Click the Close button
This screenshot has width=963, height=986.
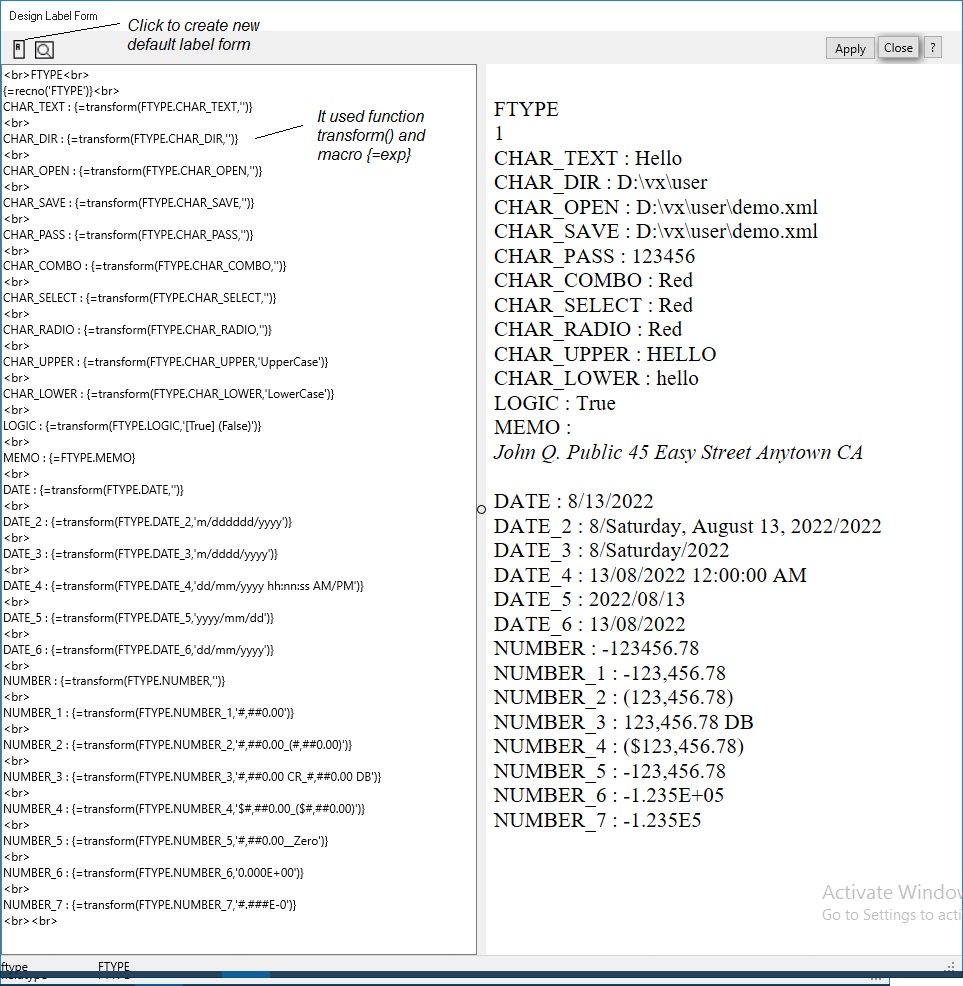[x=897, y=48]
